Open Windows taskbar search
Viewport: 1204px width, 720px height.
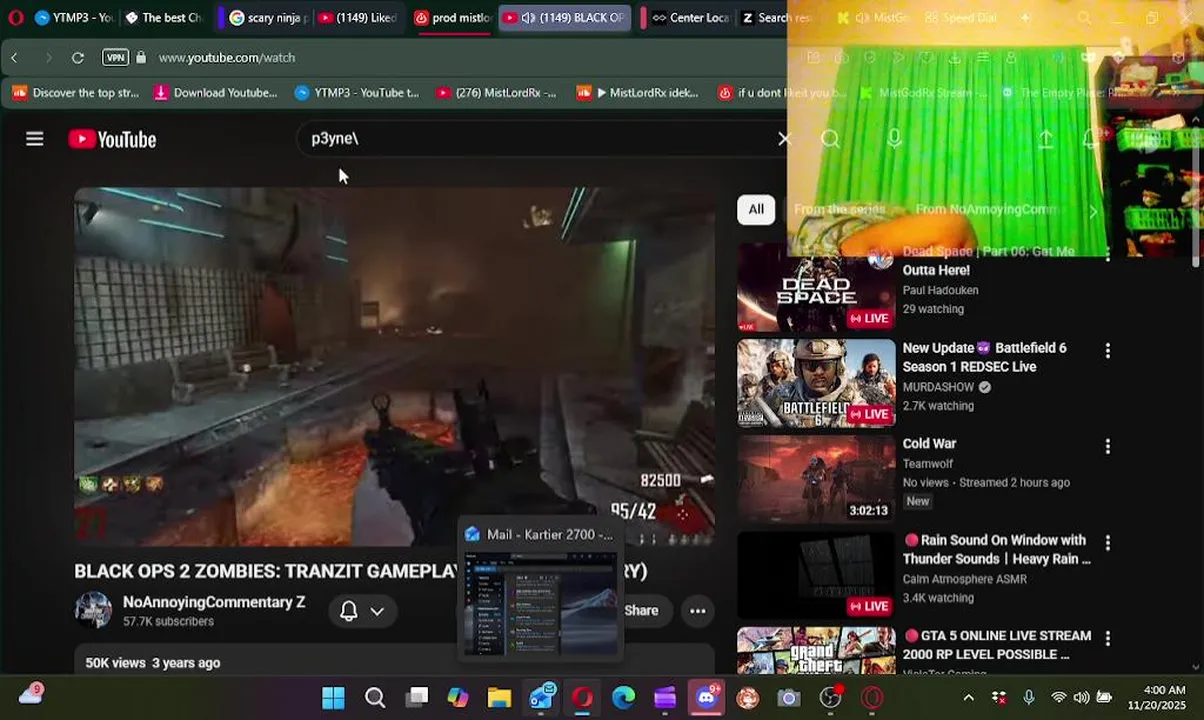375,697
